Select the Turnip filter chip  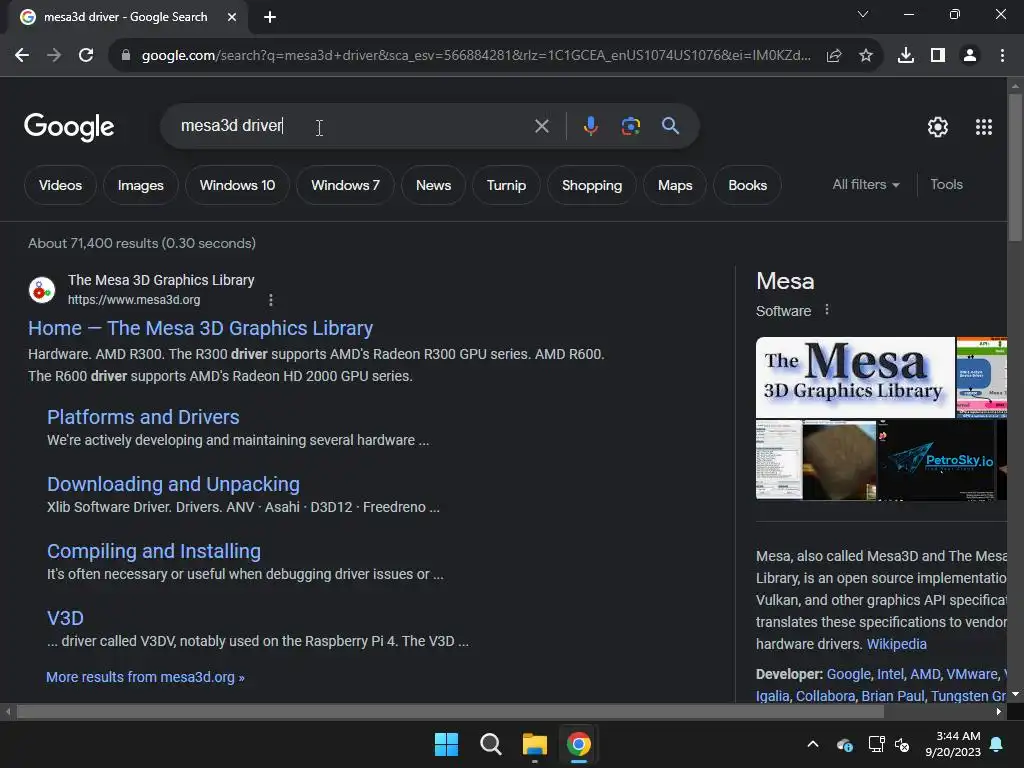[x=506, y=185]
